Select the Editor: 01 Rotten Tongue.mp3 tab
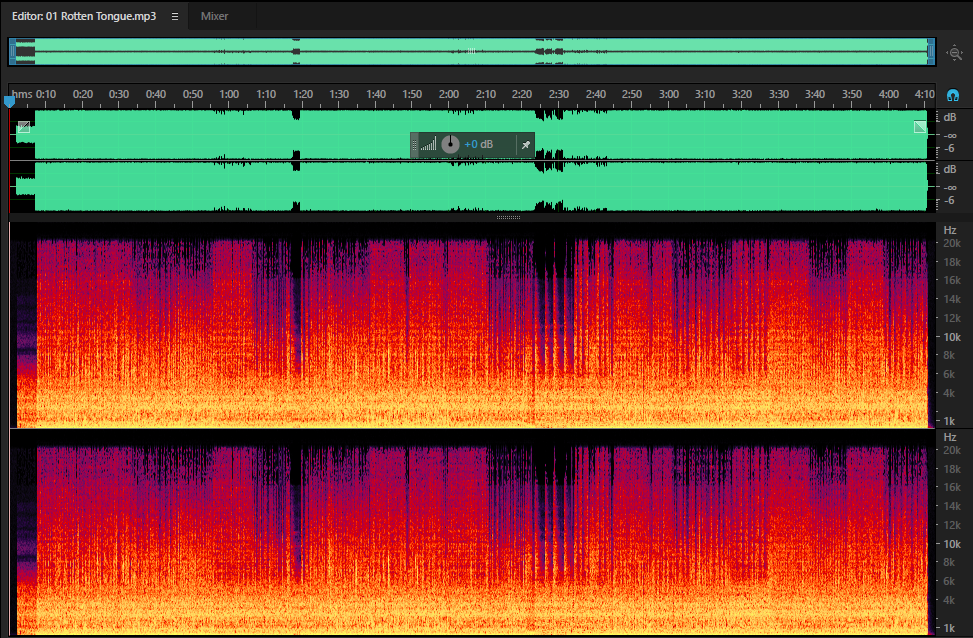The height and width of the screenshot is (638, 973). coord(84,16)
